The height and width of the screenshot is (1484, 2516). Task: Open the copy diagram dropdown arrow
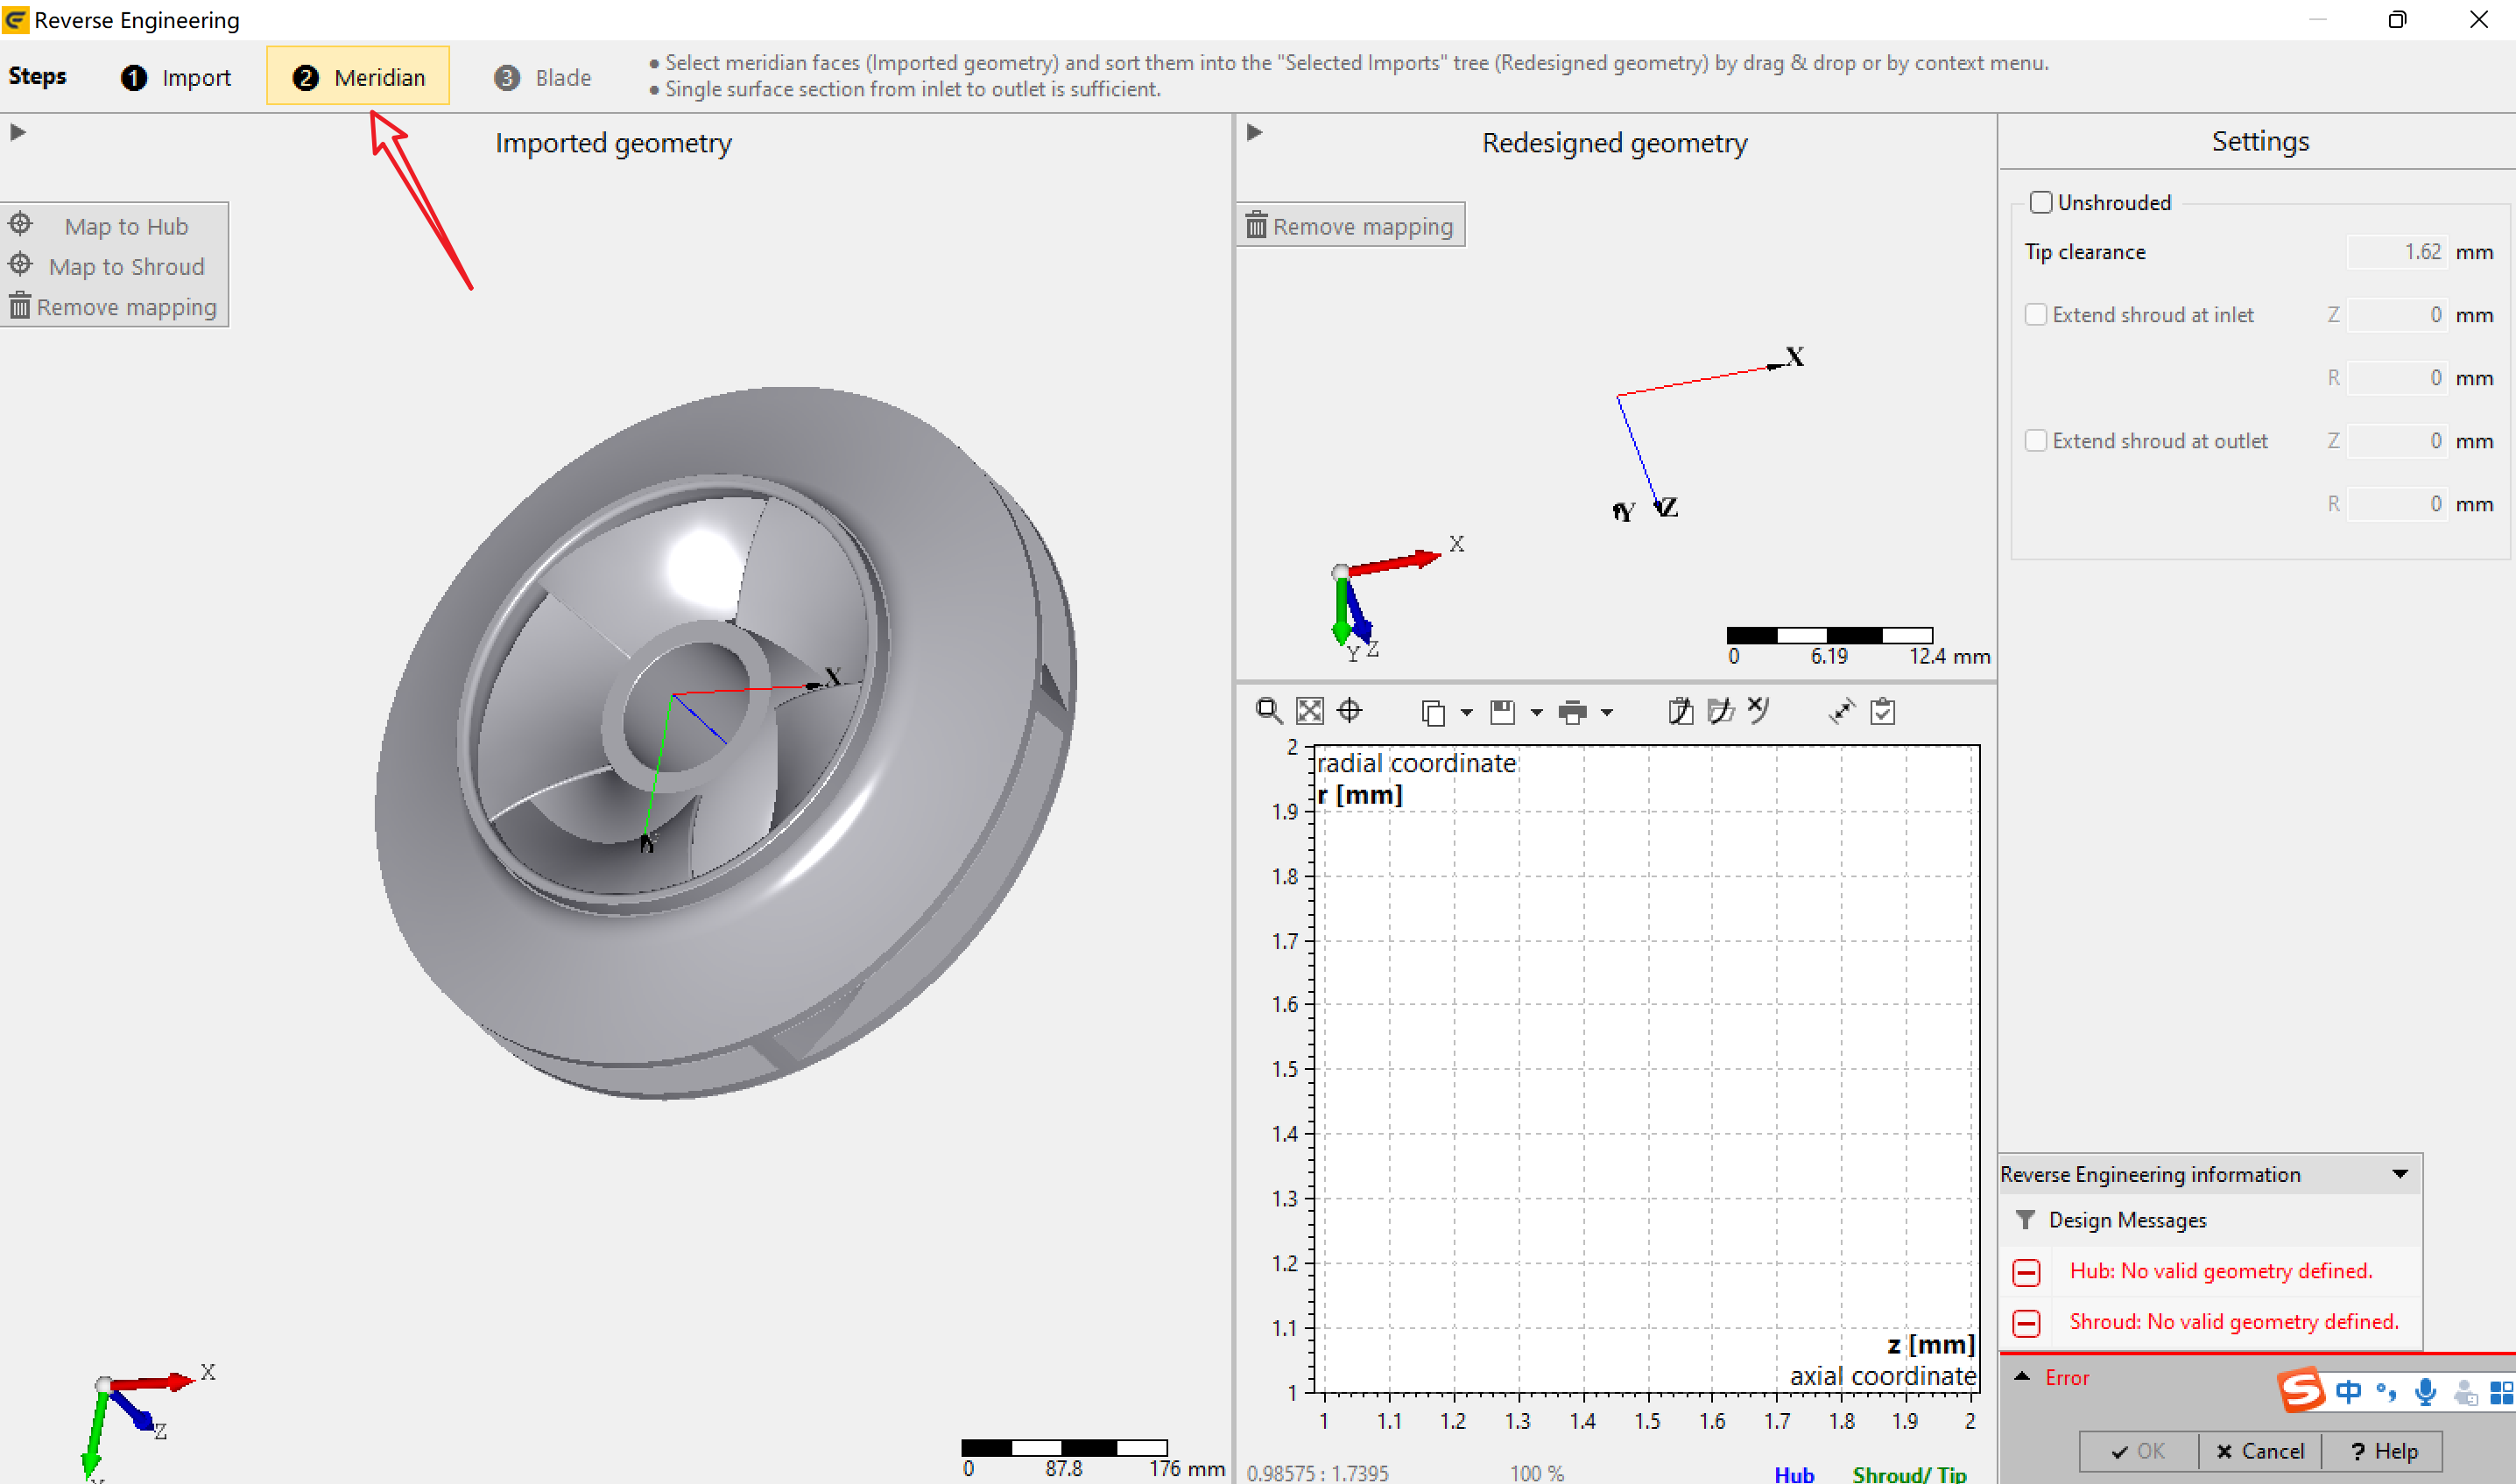click(1466, 712)
